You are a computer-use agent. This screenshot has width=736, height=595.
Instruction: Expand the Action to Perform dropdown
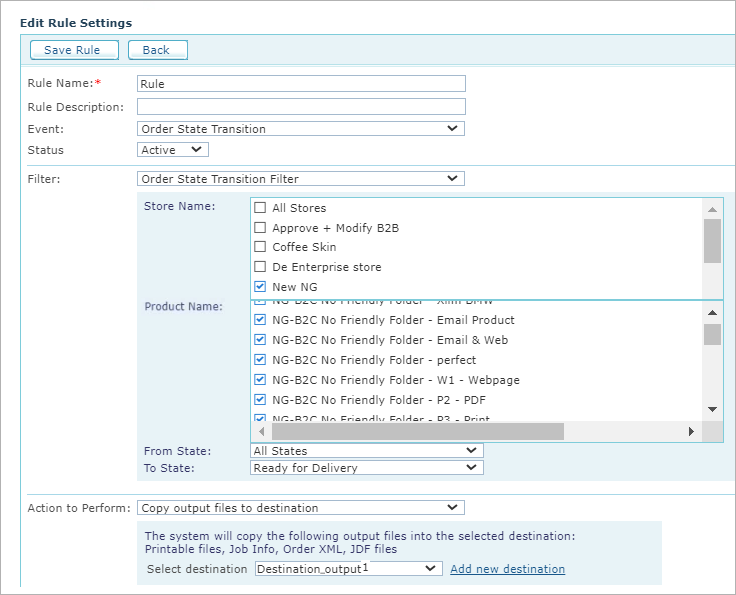click(x=300, y=508)
